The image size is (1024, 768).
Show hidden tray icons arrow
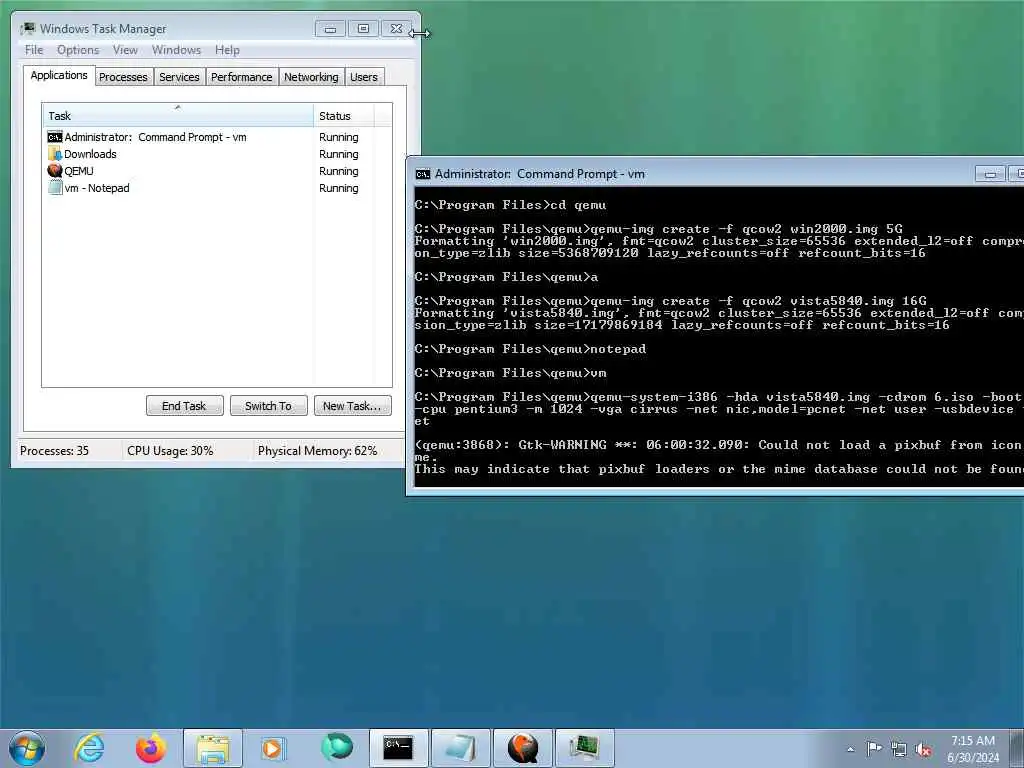pos(850,749)
